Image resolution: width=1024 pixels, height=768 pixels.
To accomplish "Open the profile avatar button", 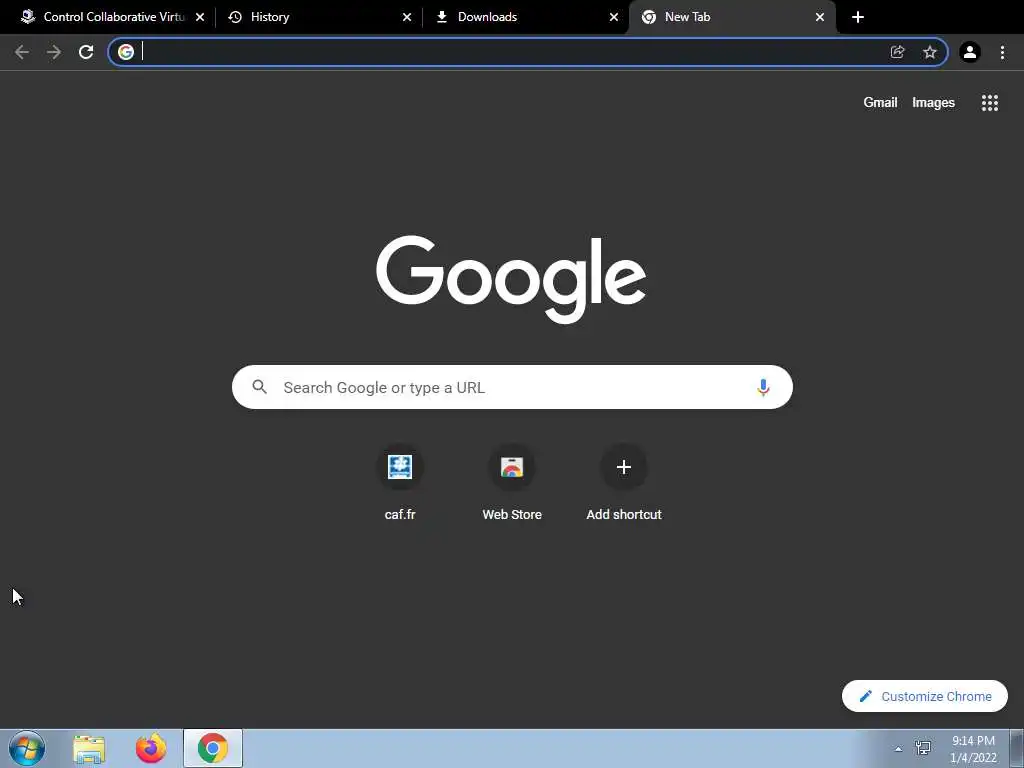I will (x=970, y=52).
